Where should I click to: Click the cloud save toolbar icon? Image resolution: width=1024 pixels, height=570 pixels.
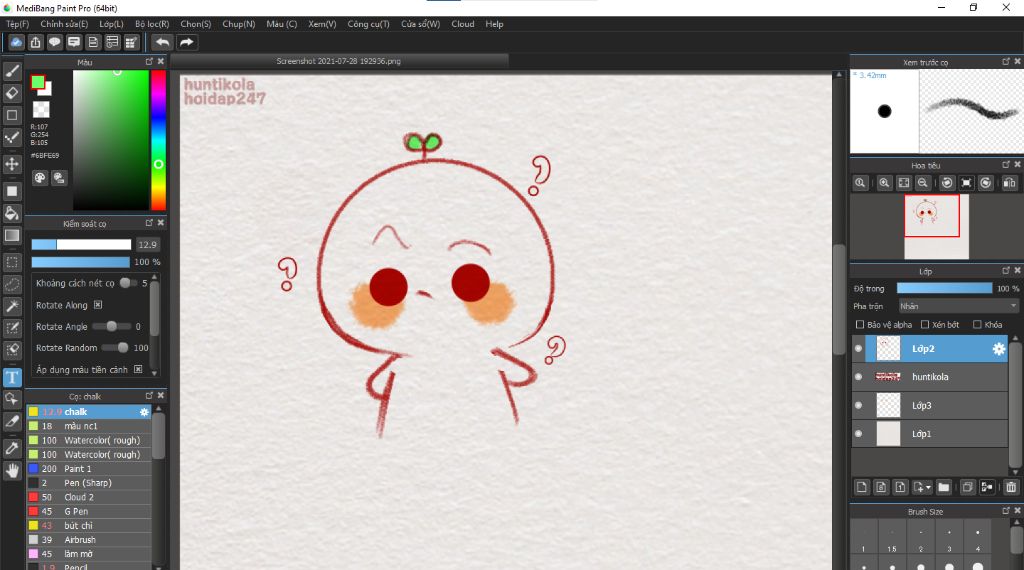[x=16, y=42]
